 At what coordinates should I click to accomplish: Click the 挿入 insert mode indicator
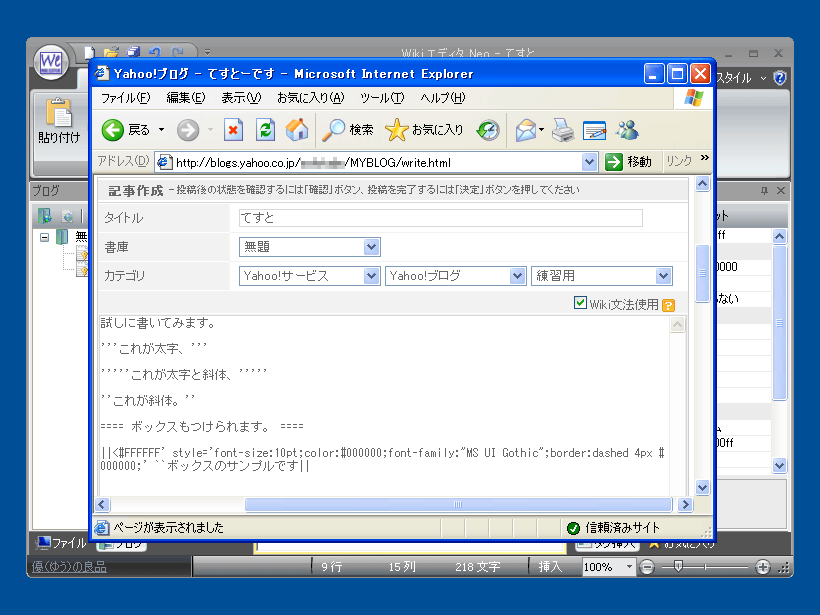point(550,567)
